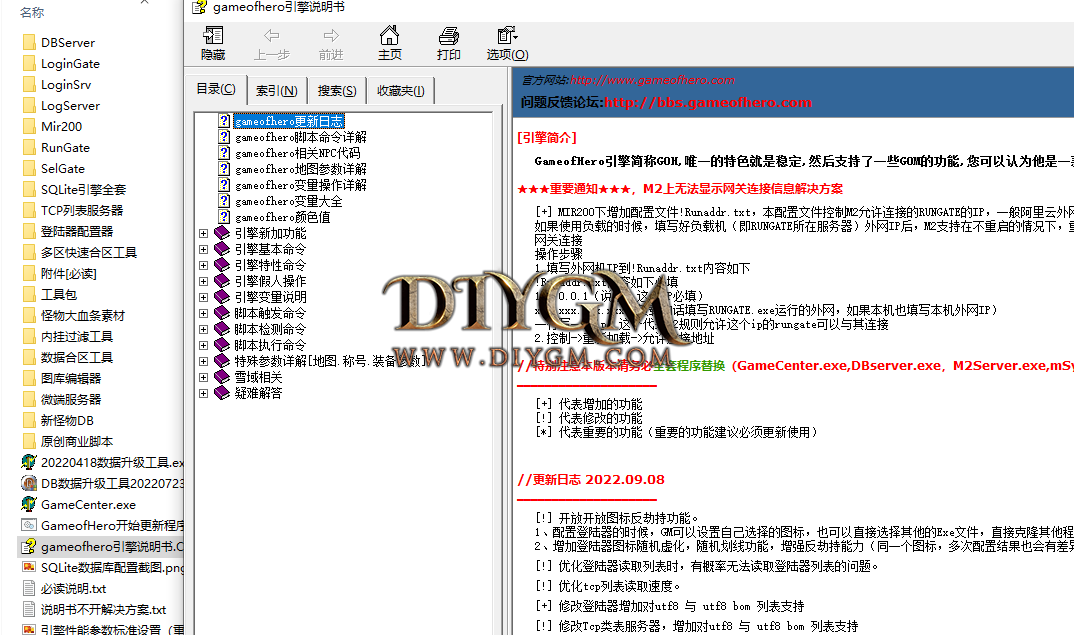Click question-mark page icon of gameofhero颜色值

[224, 216]
